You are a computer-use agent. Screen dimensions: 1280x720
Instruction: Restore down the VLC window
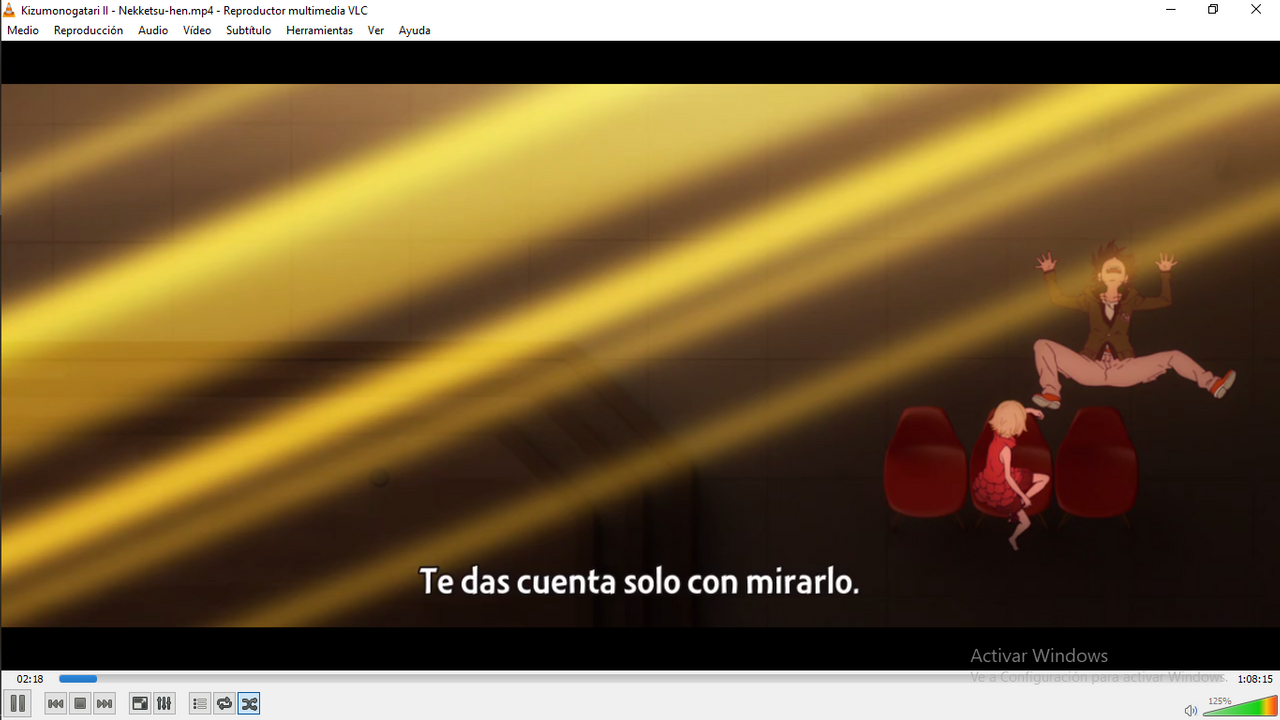pyautogui.click(x=1213, y=10)
